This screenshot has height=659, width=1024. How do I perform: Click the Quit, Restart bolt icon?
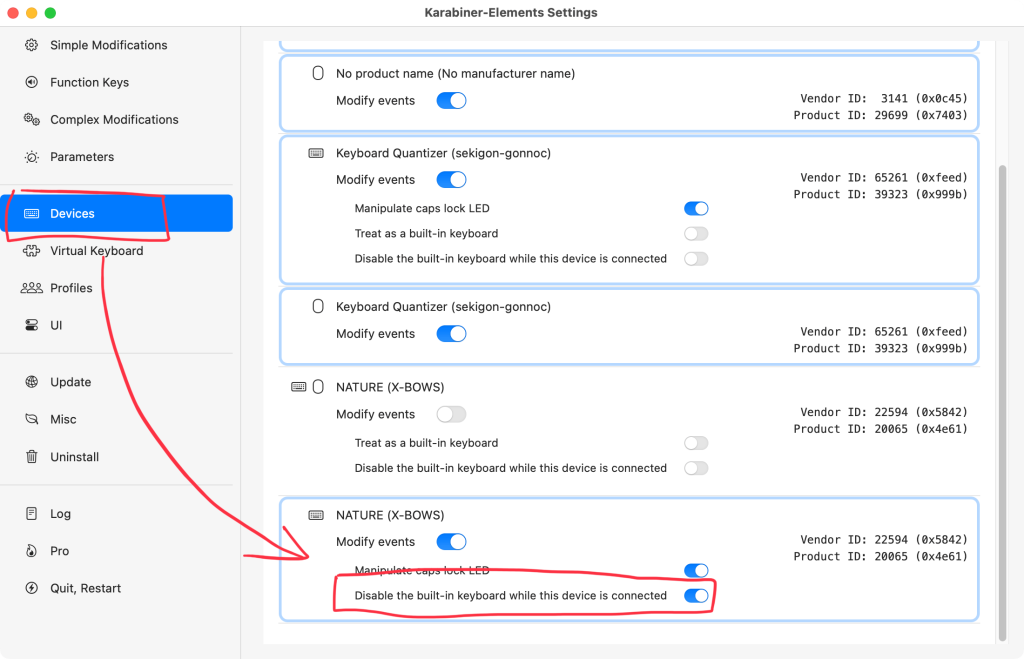pos(31,588)
